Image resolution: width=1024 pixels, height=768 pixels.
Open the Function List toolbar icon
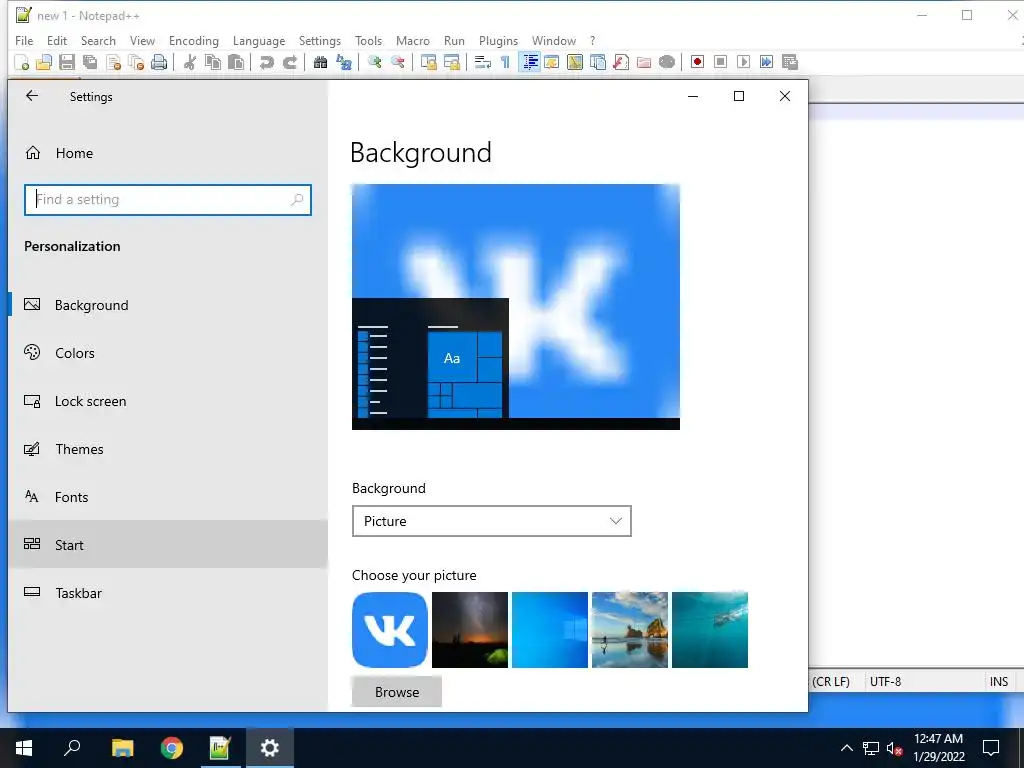click(621, 62)
